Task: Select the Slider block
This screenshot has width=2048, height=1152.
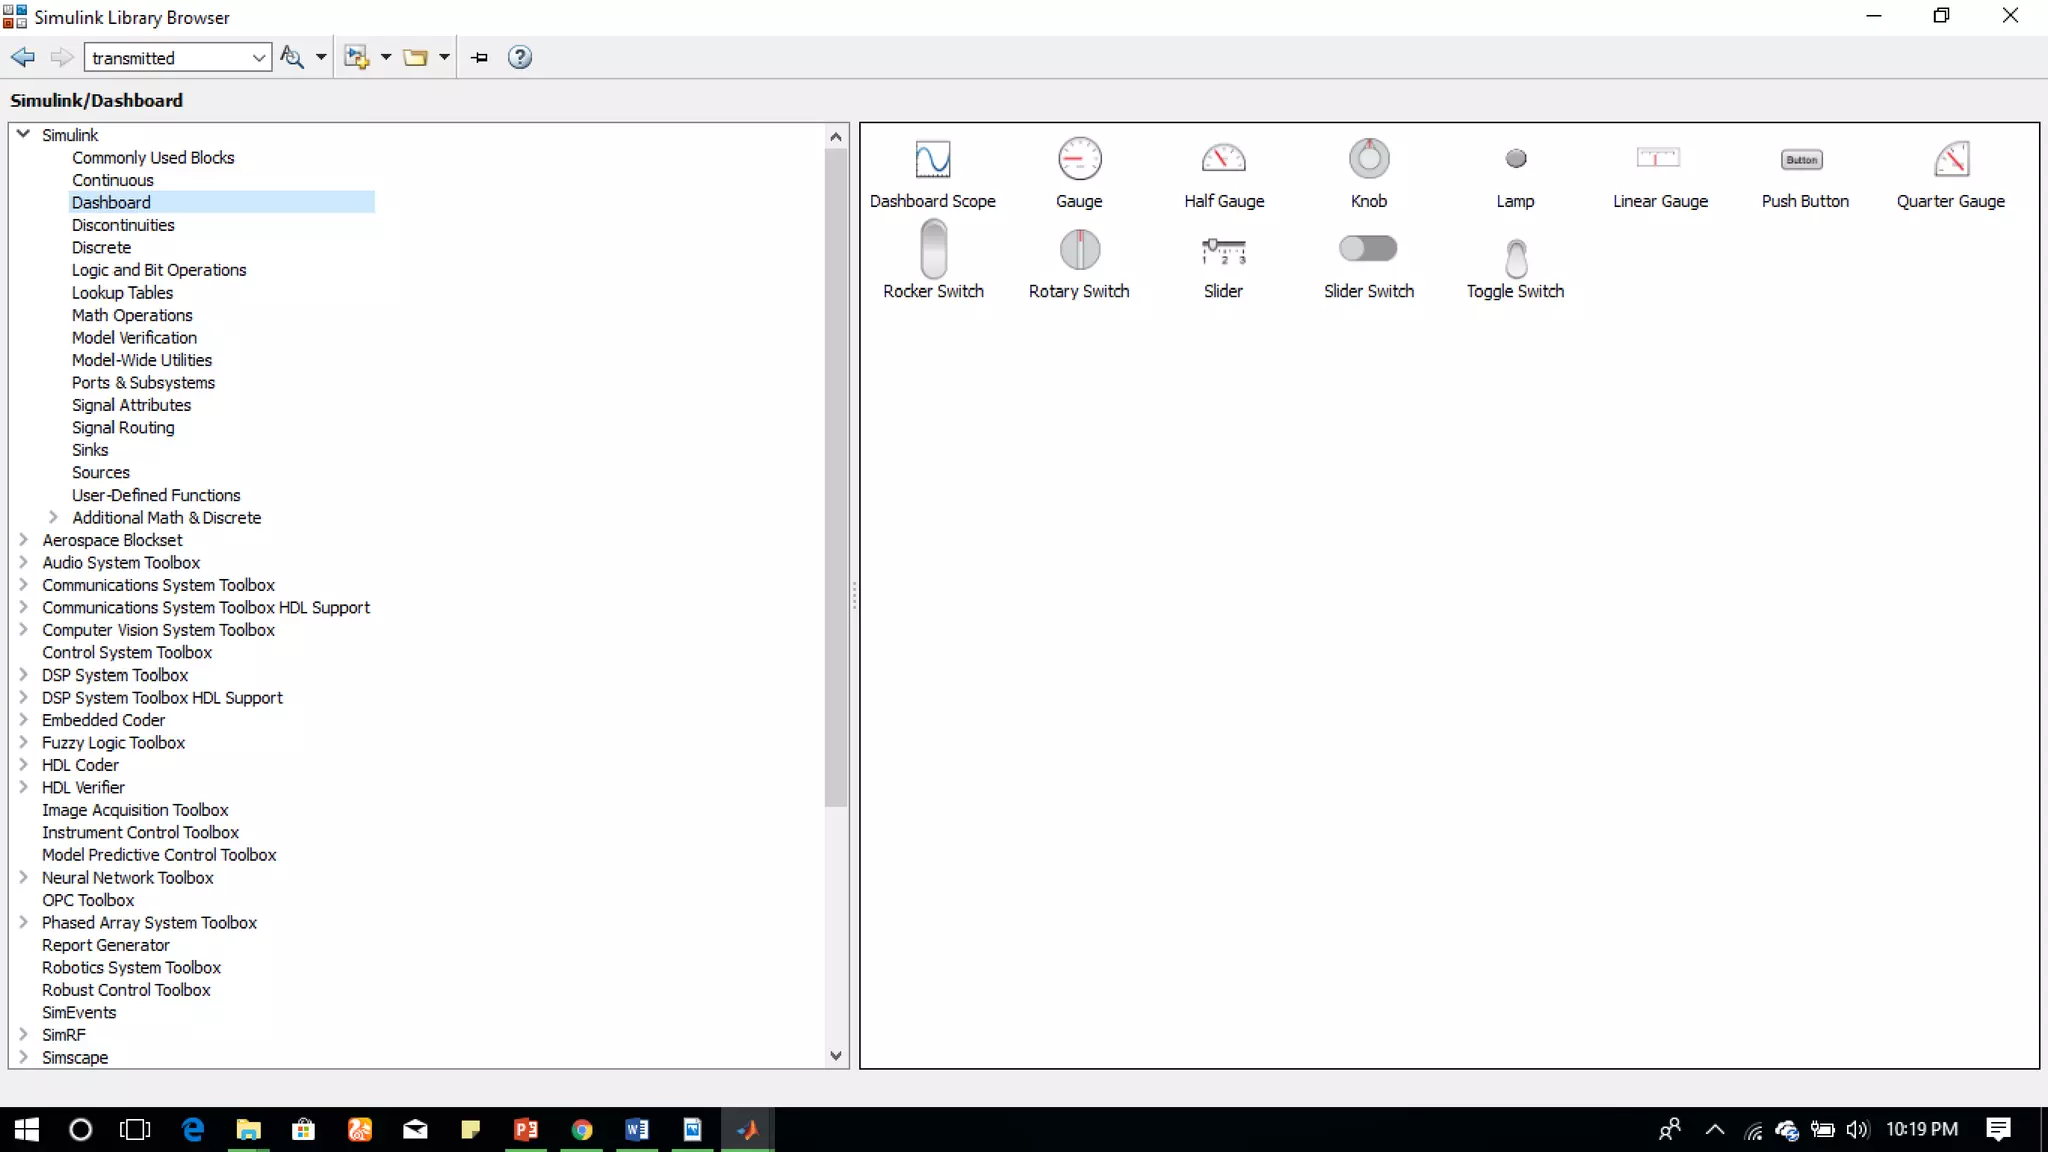Action: 1223,250
